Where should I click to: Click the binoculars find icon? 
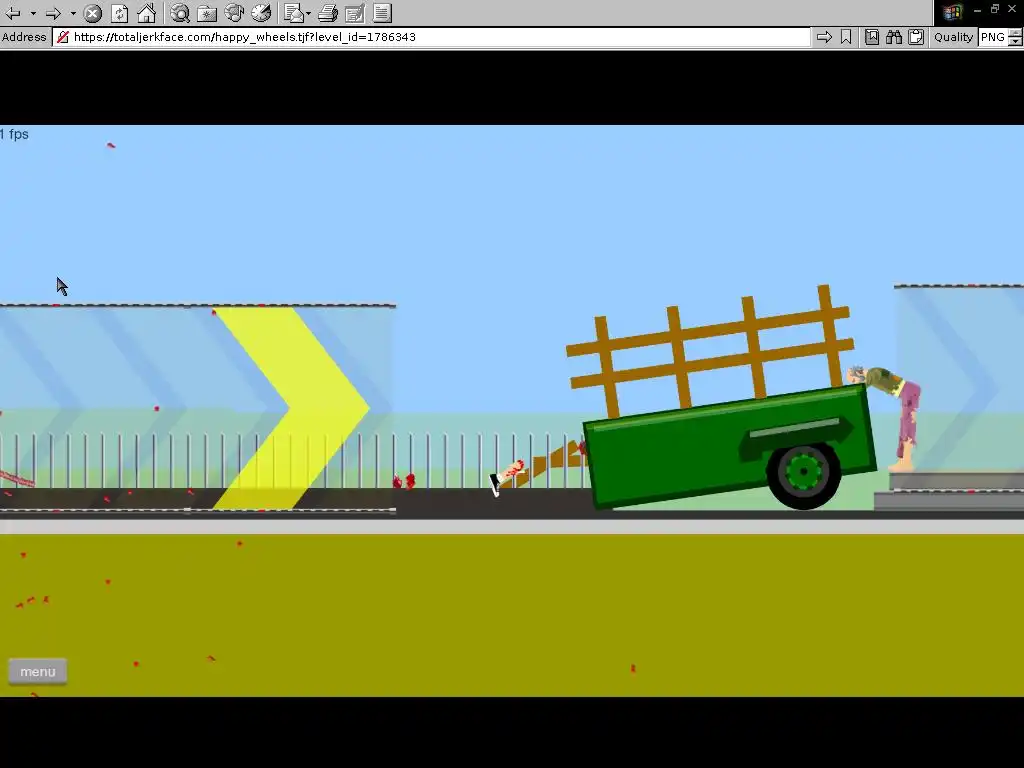[894, 37]
